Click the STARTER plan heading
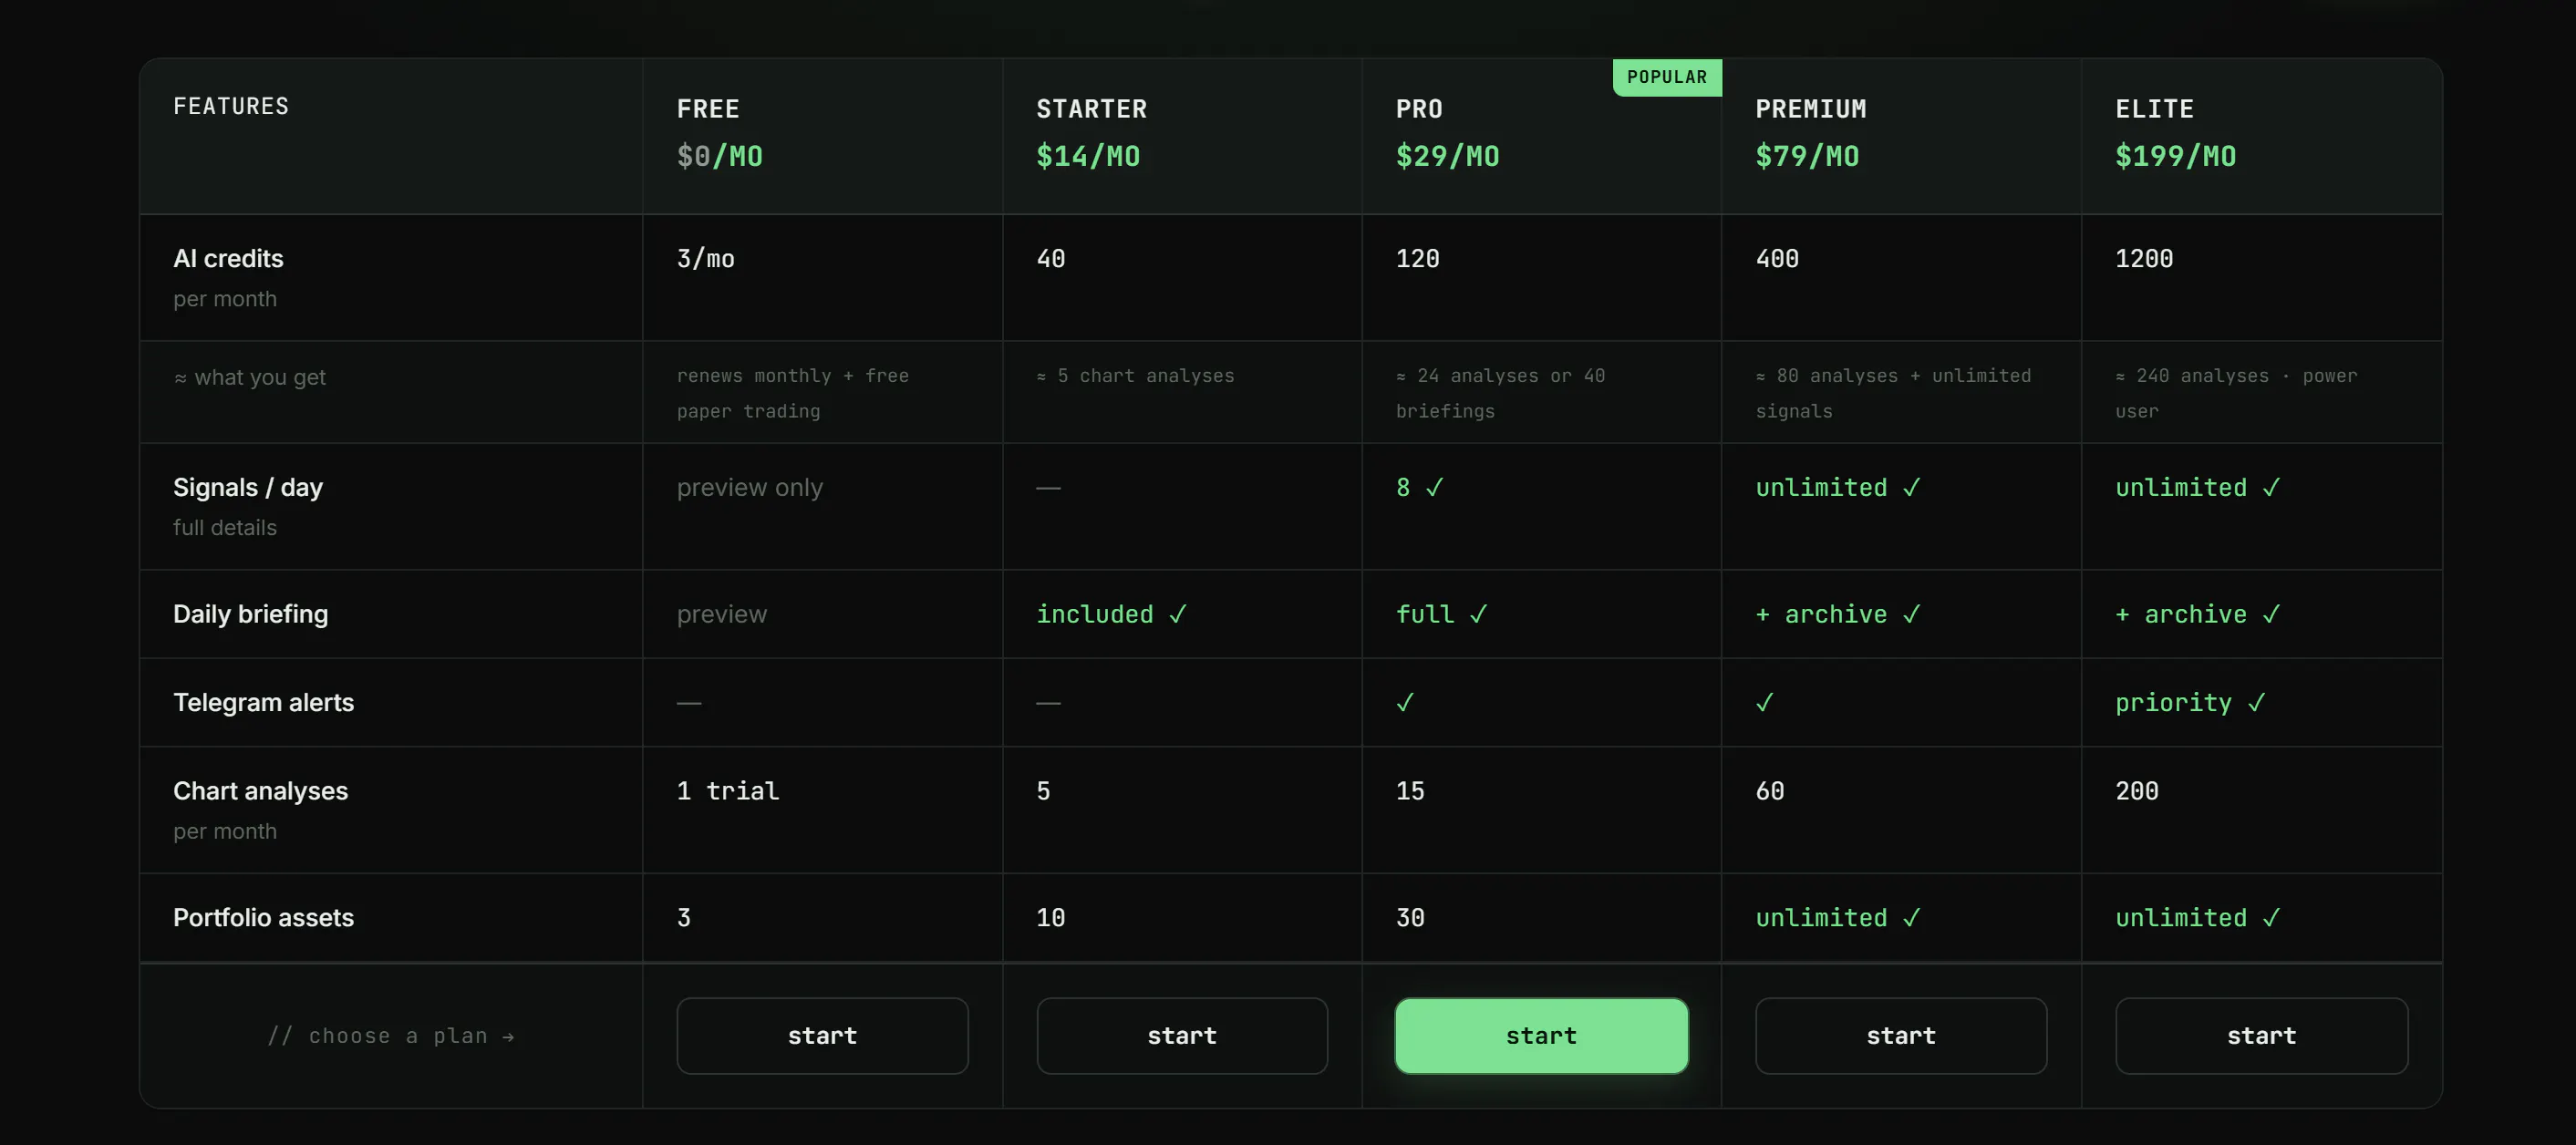 [1091, 109]
